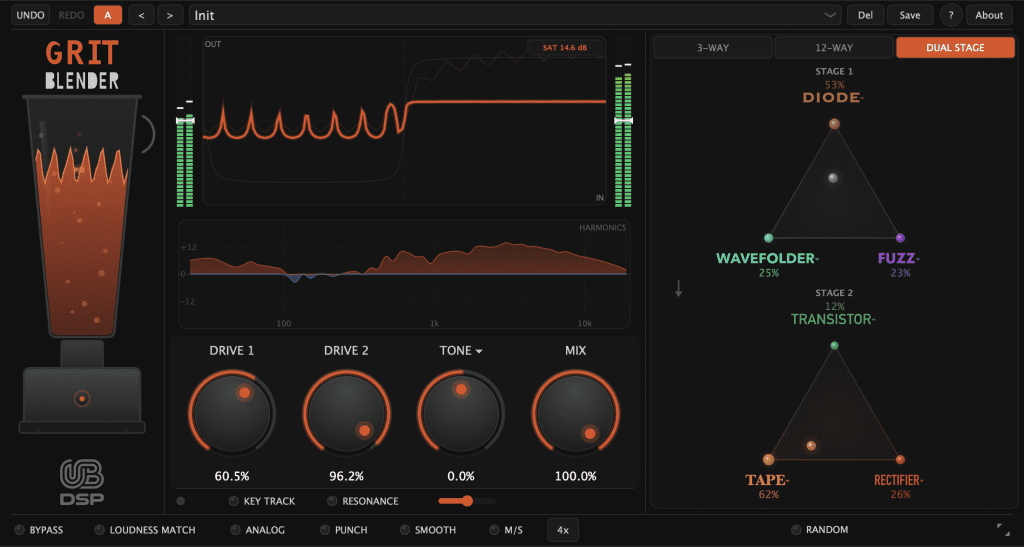
Task: Open the Tone mode dropdown
Action: point(461,351)
